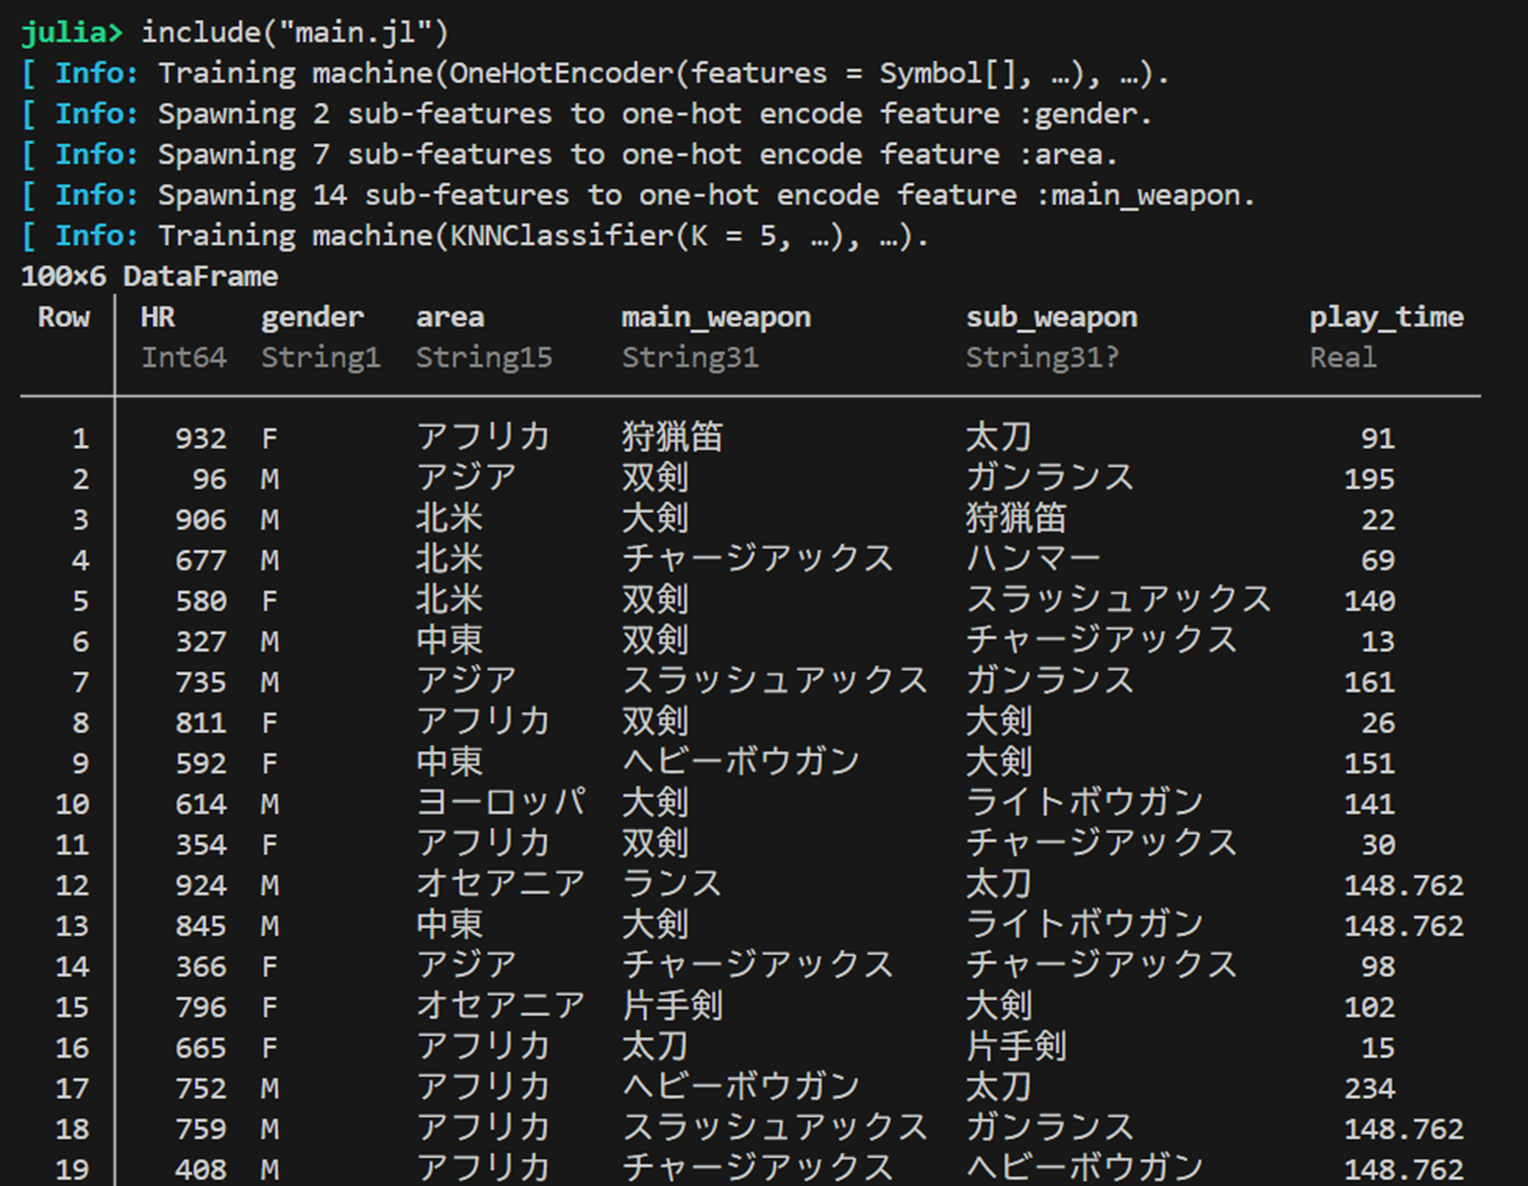Click sub_weapon 'スラッシュアックス' in row 5
Image resolution: width=1528 pixels, height=1186 pixels.
pos(1119,600)
